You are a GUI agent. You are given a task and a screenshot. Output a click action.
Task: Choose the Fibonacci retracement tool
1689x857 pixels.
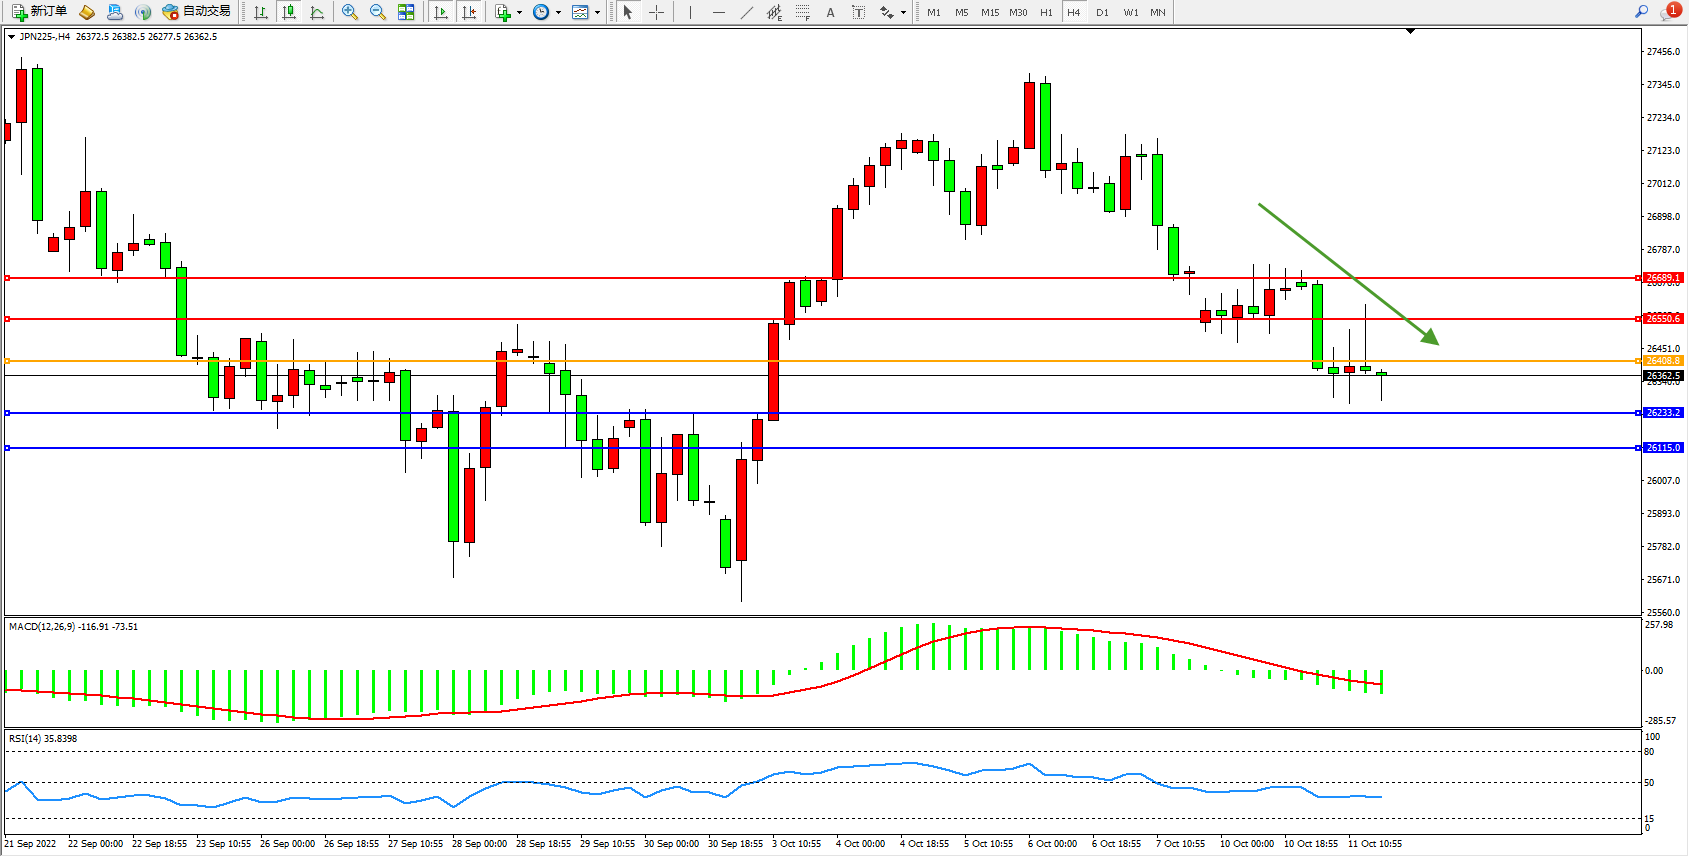tap(803, 12)
